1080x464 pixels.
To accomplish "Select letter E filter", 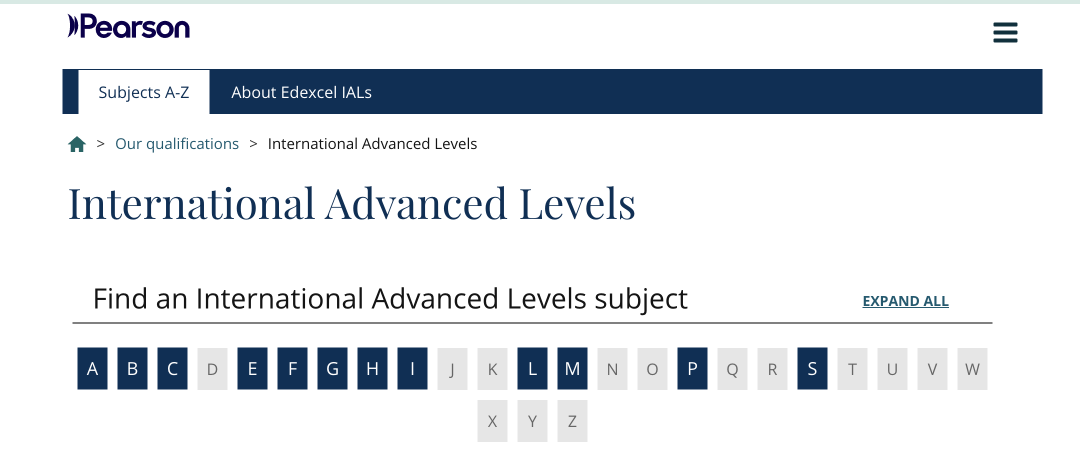I will tap(252, 368).
